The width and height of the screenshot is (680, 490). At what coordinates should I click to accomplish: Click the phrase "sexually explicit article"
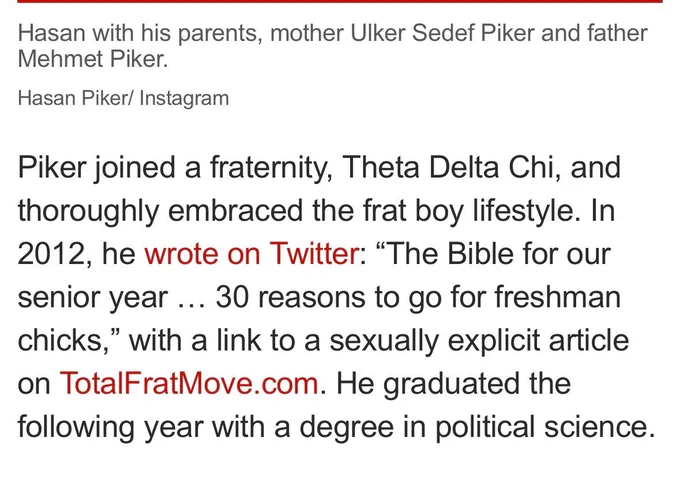479,341
